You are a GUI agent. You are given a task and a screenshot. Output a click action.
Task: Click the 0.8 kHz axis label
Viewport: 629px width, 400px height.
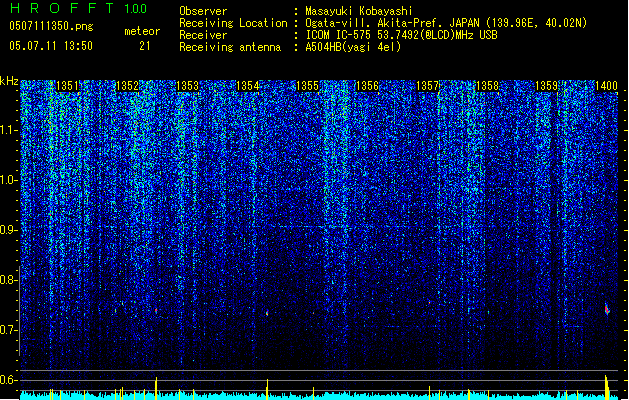pyautogui.click(x=8, y=280)
